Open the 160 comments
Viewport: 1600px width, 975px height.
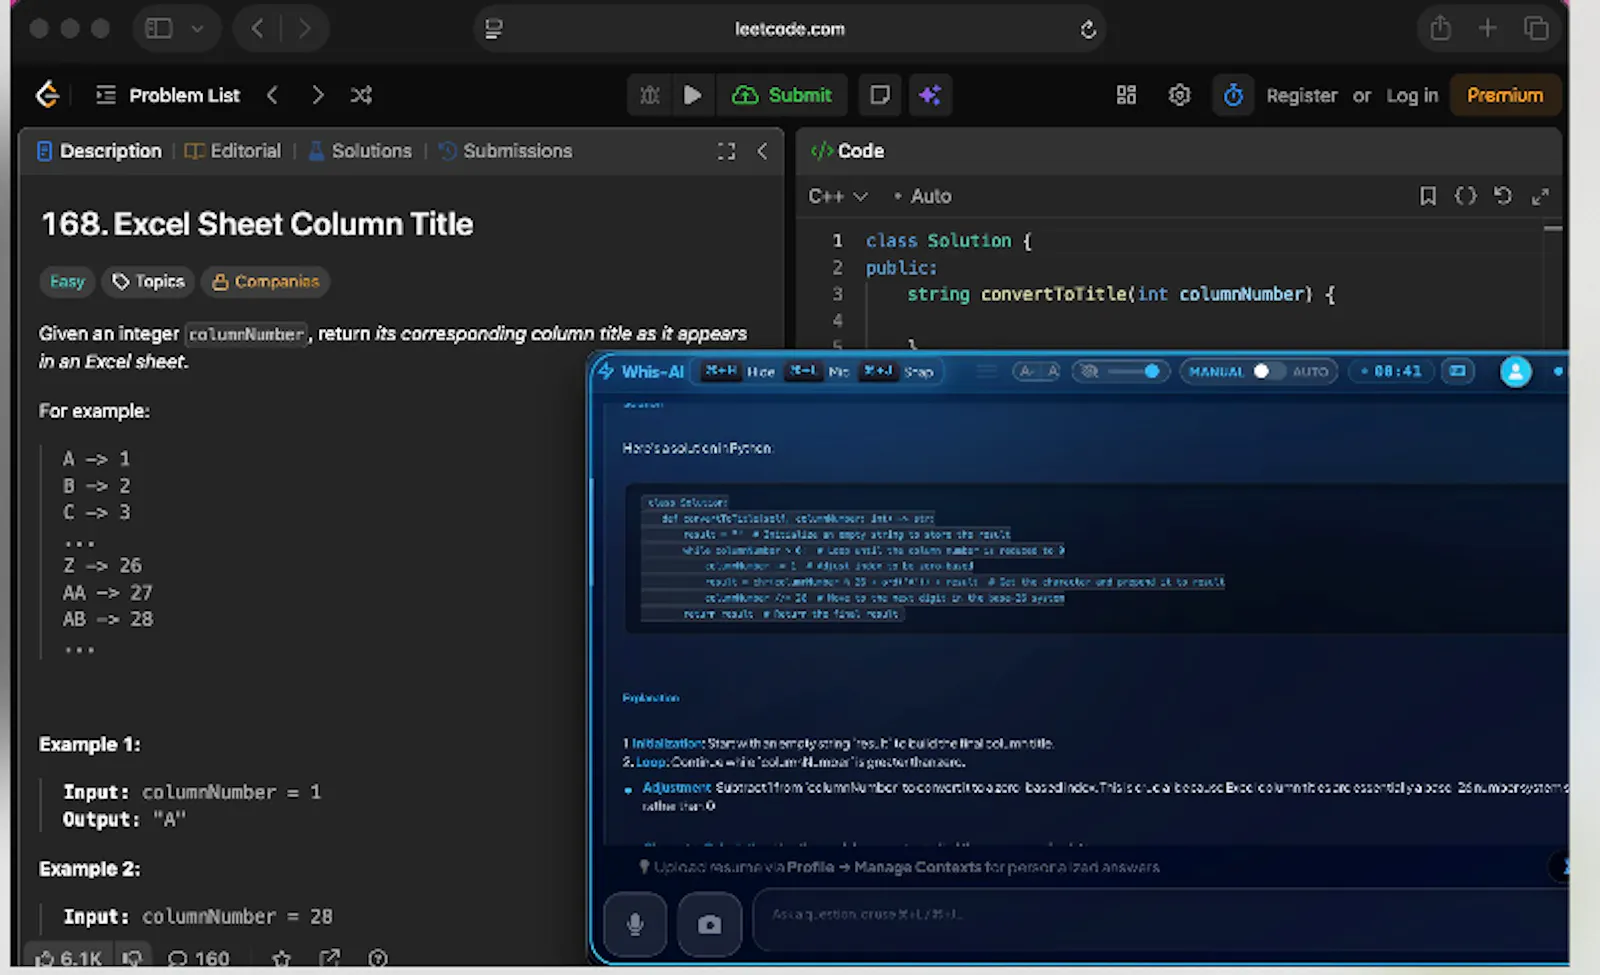coord(199,958)
